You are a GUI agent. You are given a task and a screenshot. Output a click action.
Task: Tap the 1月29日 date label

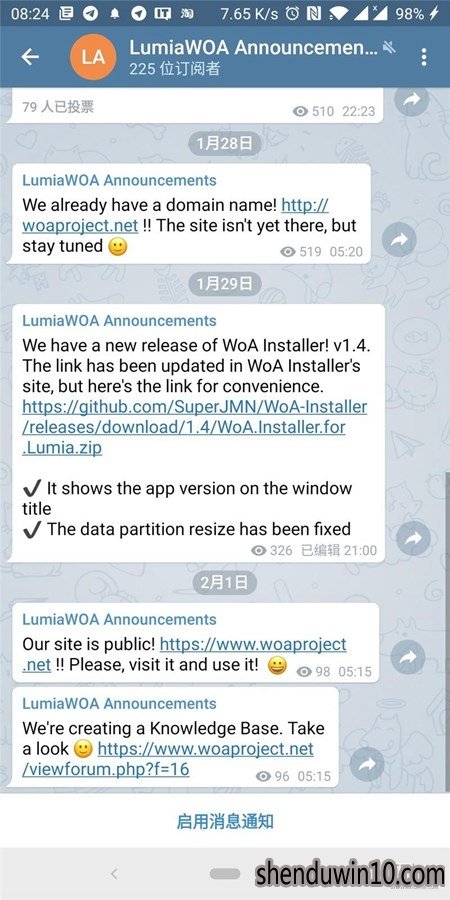click(225, 284)
